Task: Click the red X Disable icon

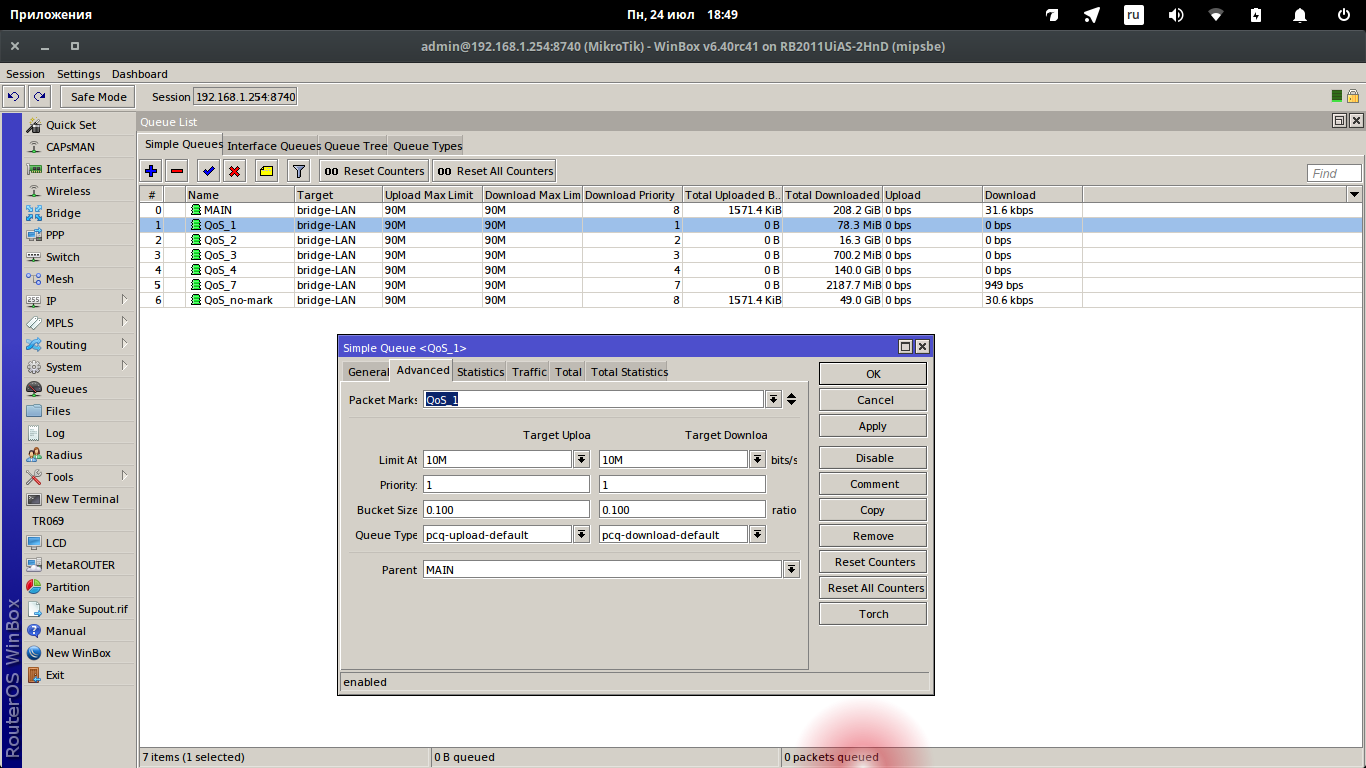Action: pos(234,171)
